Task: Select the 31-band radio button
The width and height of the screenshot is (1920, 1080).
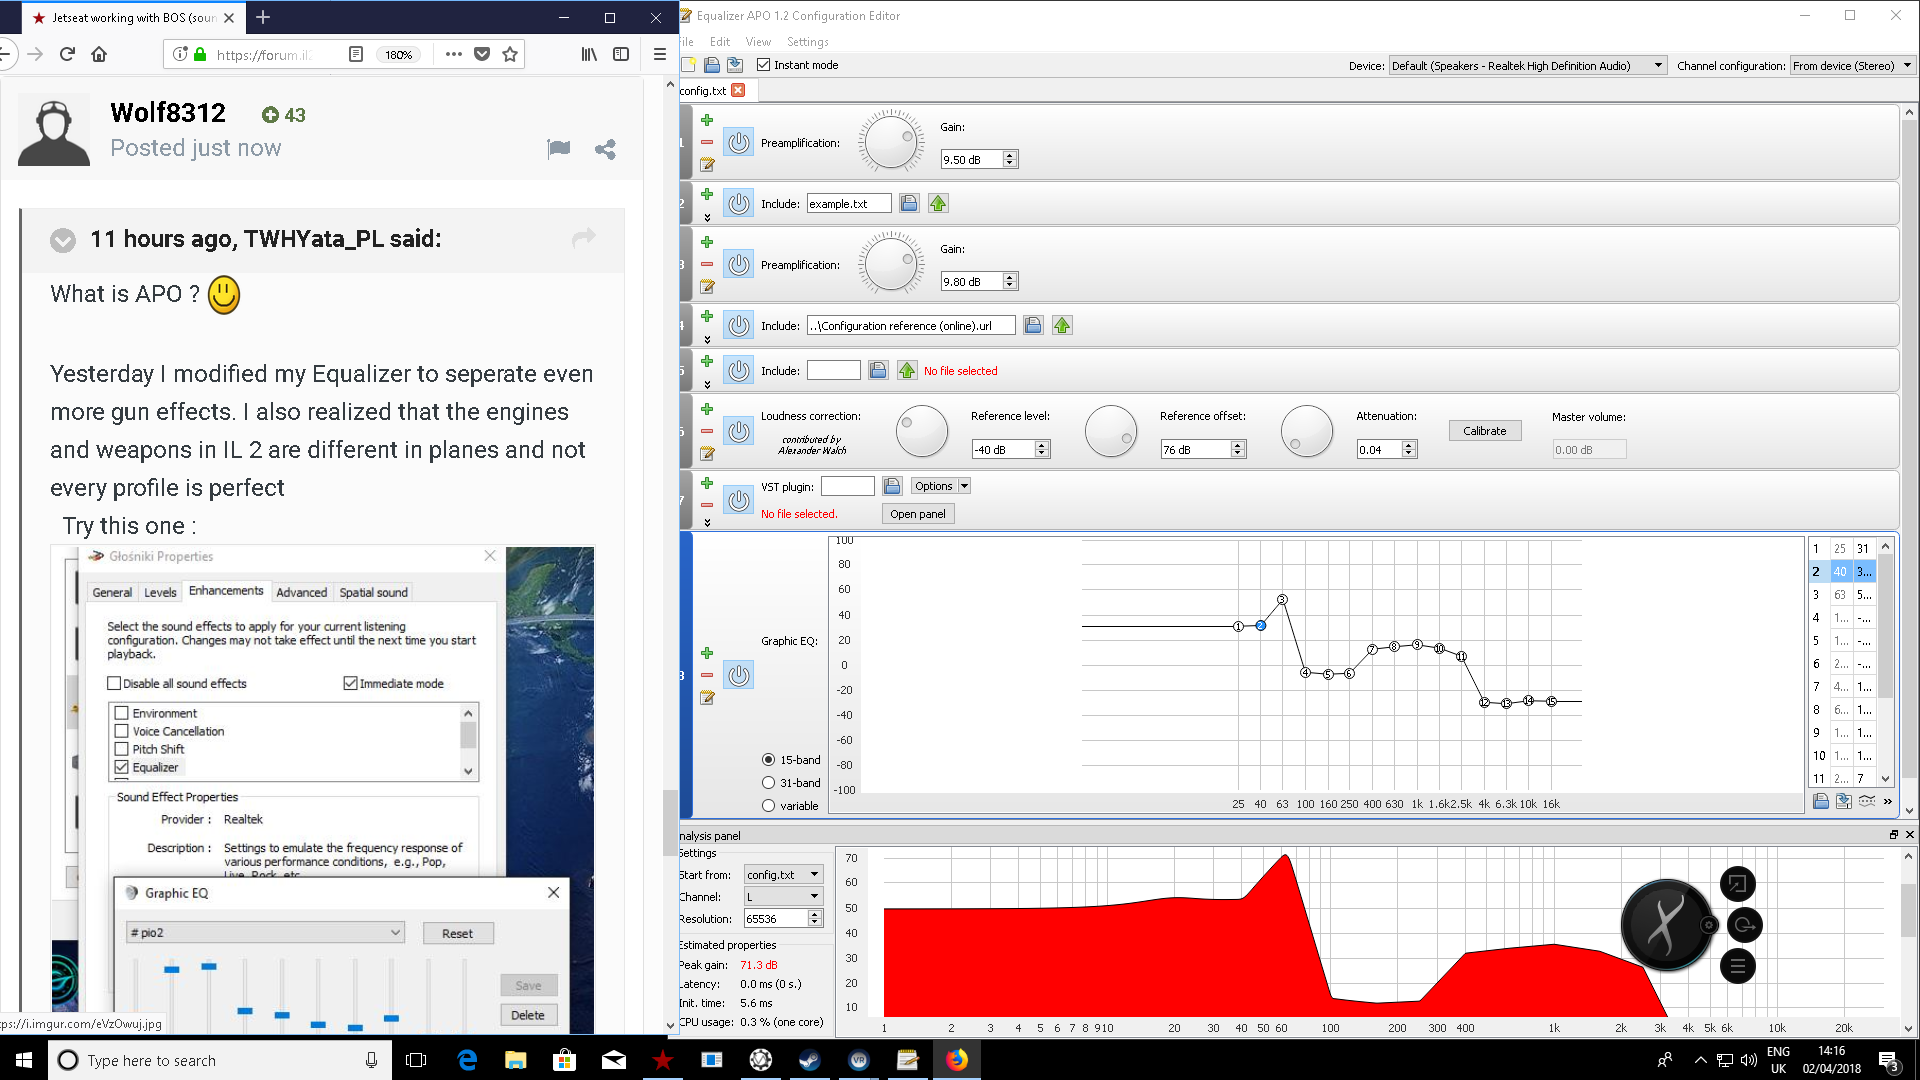Action: (768, 783)
